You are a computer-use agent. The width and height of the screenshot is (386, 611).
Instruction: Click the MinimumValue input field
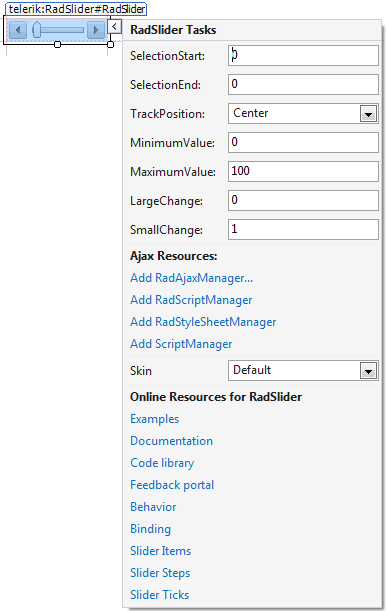pyautogui.click(x=303, y=142)
